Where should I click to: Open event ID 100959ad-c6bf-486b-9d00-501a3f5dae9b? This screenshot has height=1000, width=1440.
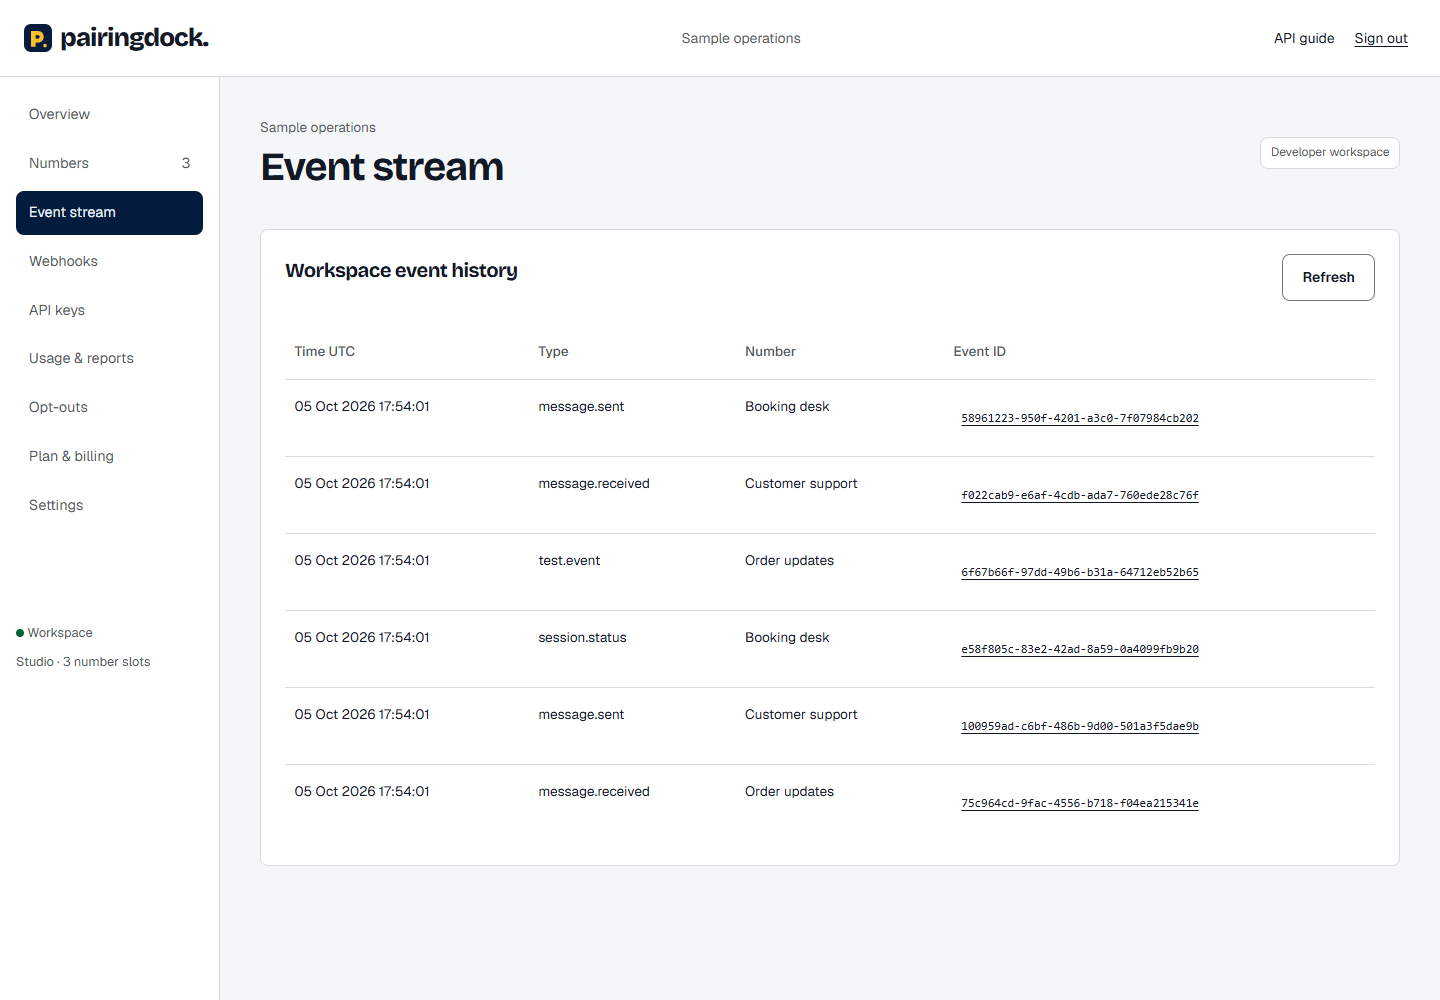point(1080,727)
